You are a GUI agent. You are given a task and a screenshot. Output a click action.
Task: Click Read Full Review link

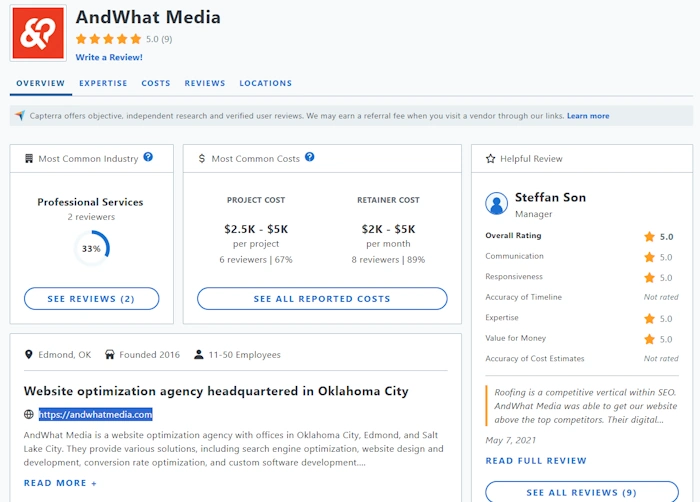tap(536, 460)
